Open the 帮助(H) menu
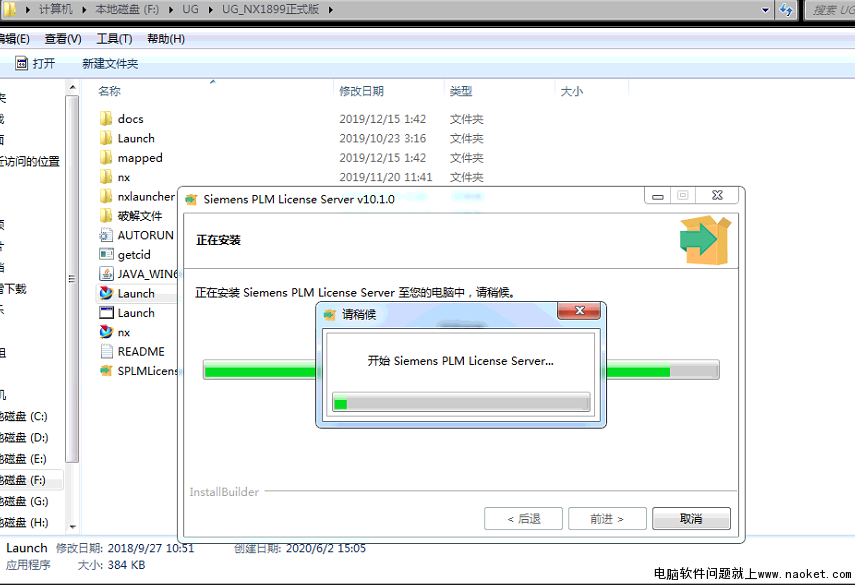This screenshot has height=585, width=855. pyautogui.click(x=166, y=39)
